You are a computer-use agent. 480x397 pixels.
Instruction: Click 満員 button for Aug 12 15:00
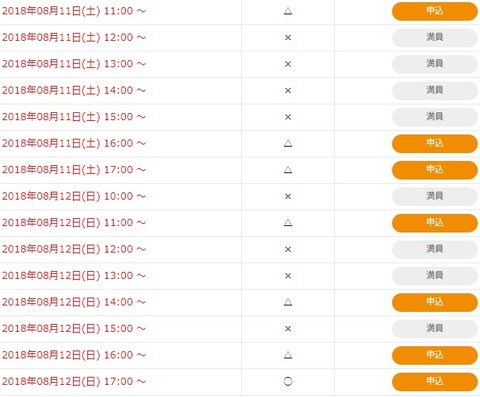tap(435, 328)
